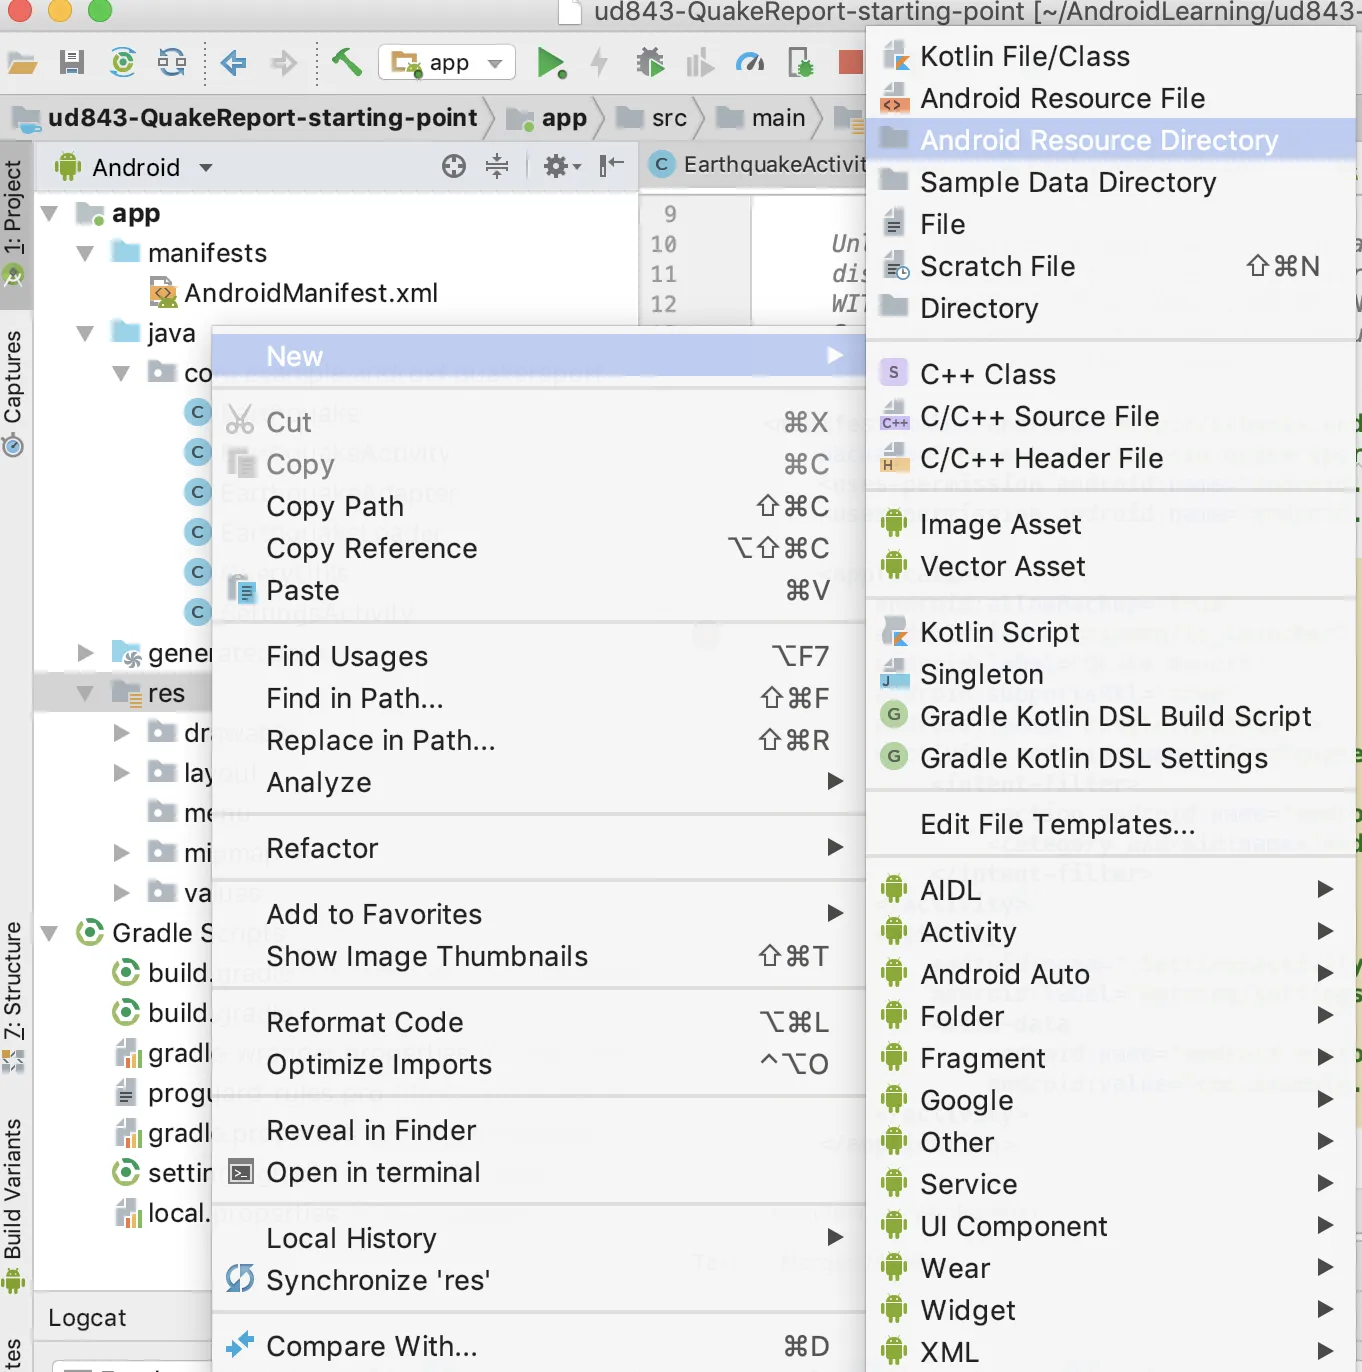This screenshot has height=1372, width=1362.
Task: Select Copy Path in the context menu
Action: [538, 506]
